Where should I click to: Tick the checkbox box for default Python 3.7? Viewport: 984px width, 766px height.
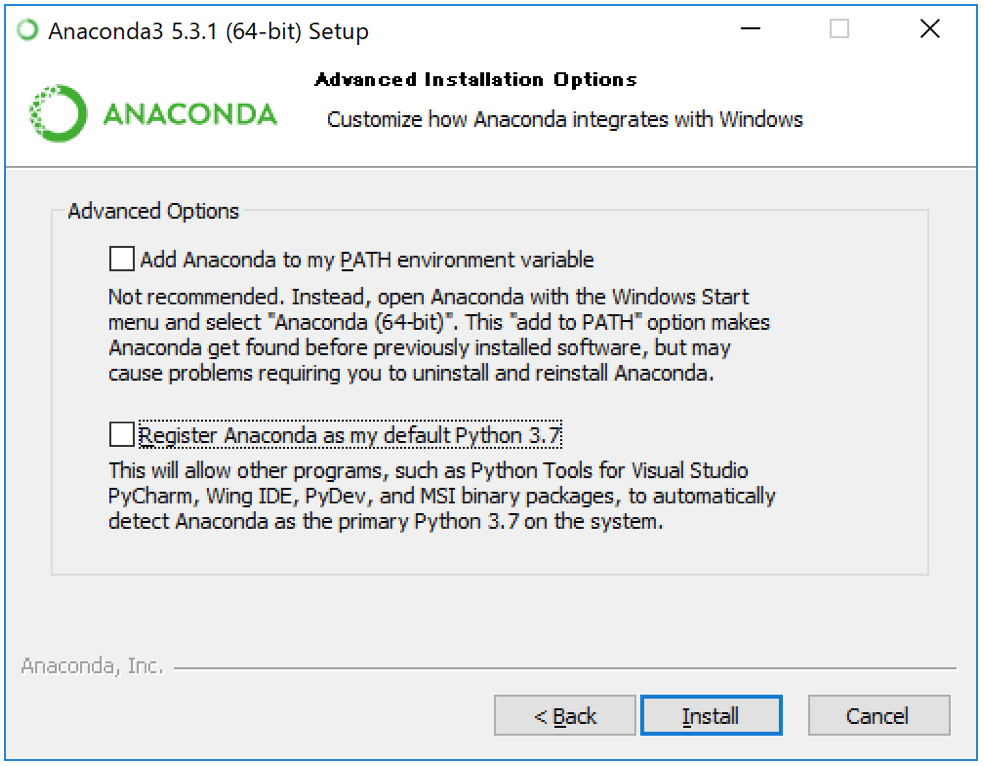point(121,435)
